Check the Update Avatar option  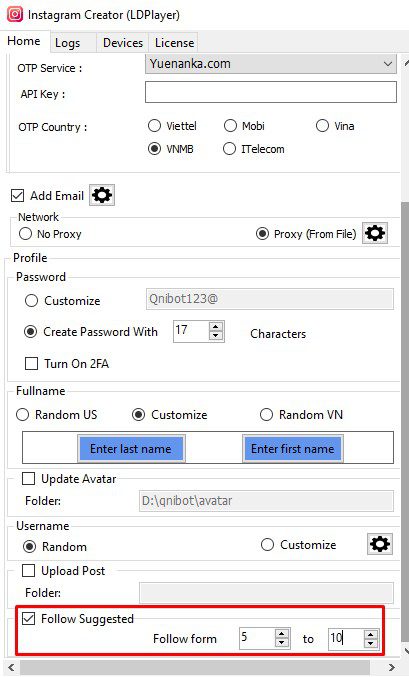tap(29, 478)
